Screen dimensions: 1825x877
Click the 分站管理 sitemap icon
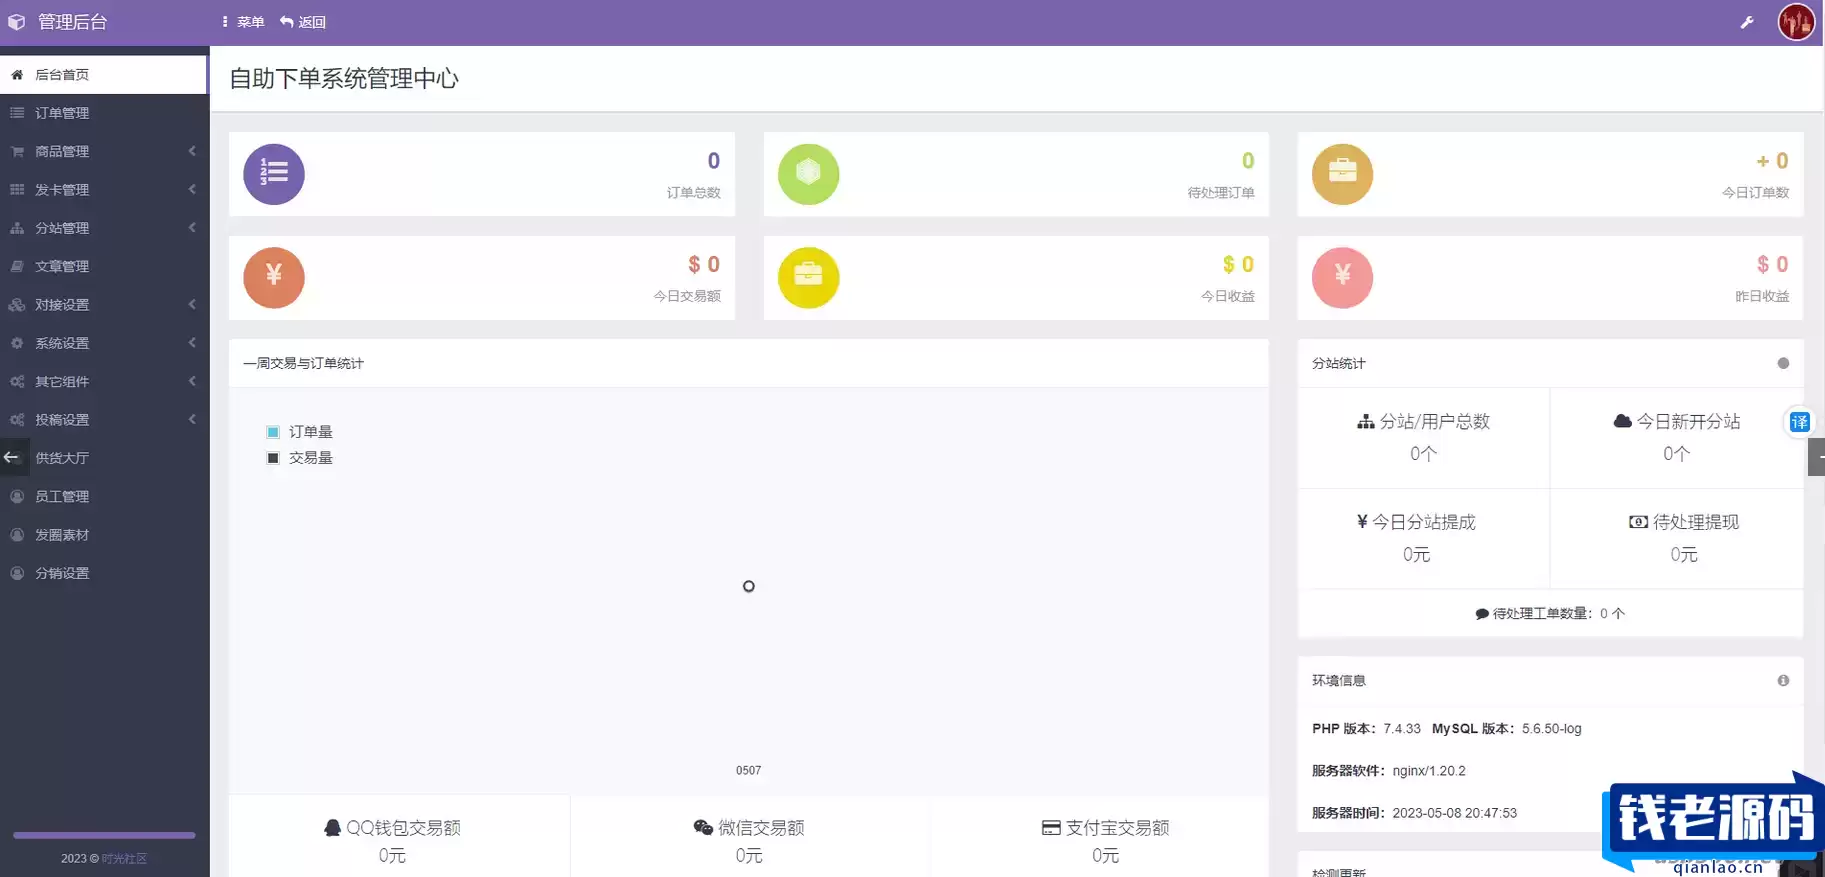tap(17, 228)
